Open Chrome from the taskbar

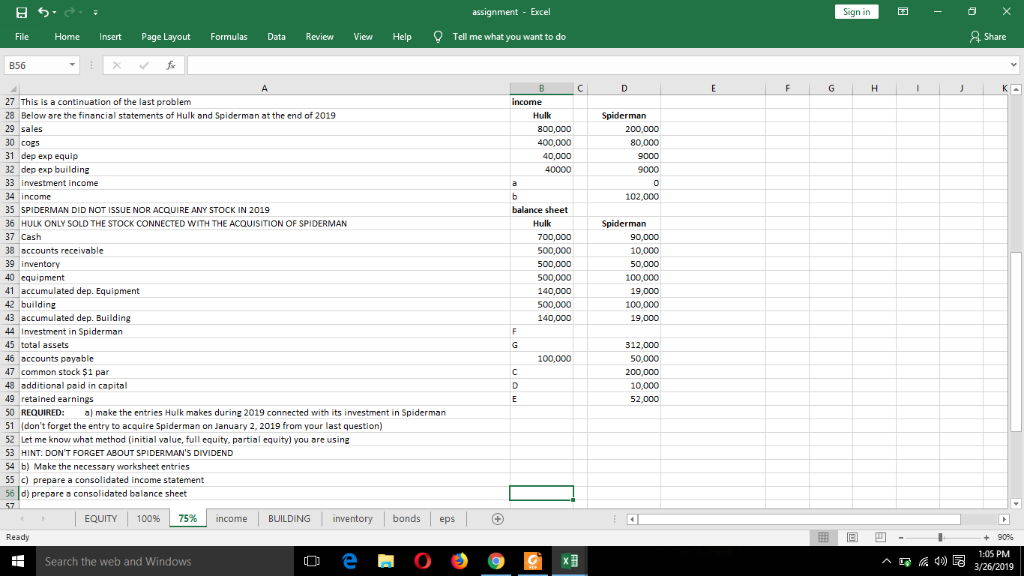point(496,561)
